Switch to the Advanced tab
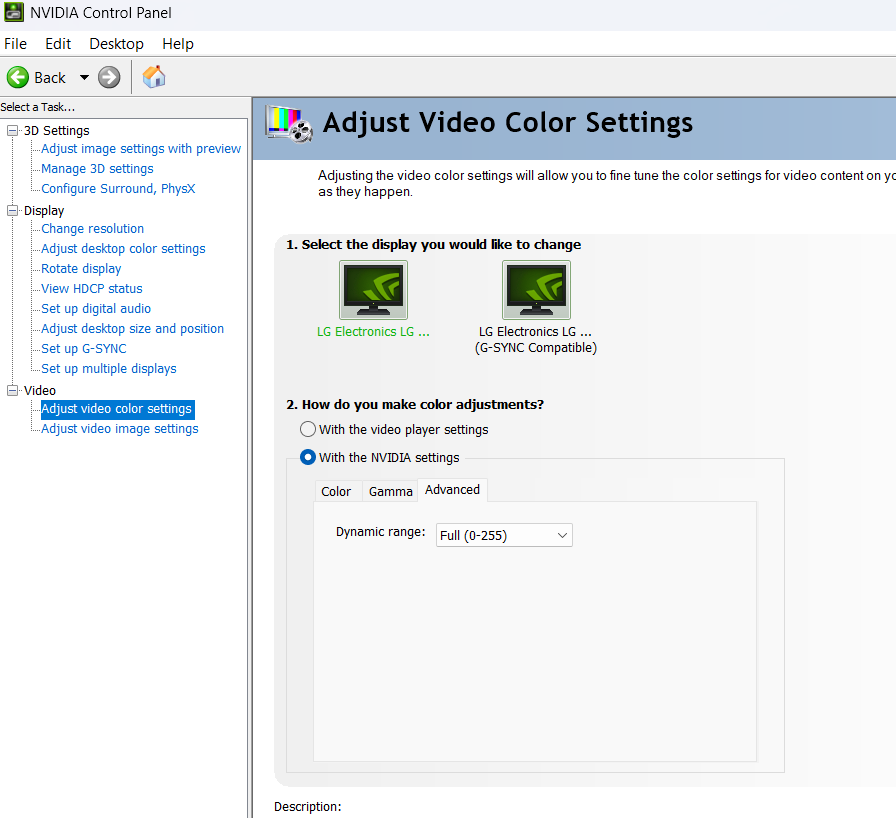 (452, 490)
